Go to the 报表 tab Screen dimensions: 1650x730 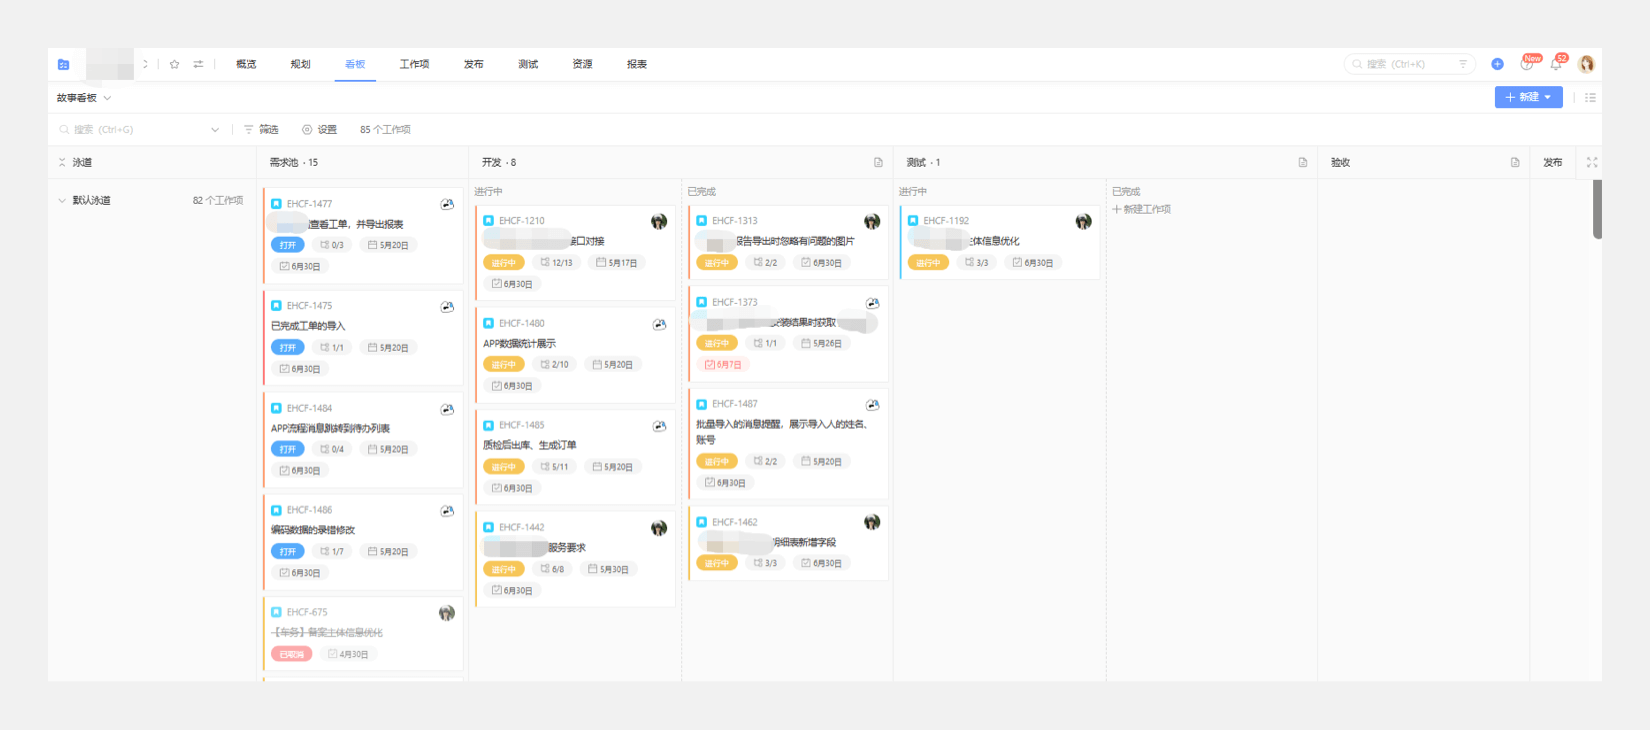tap(636, 64)
